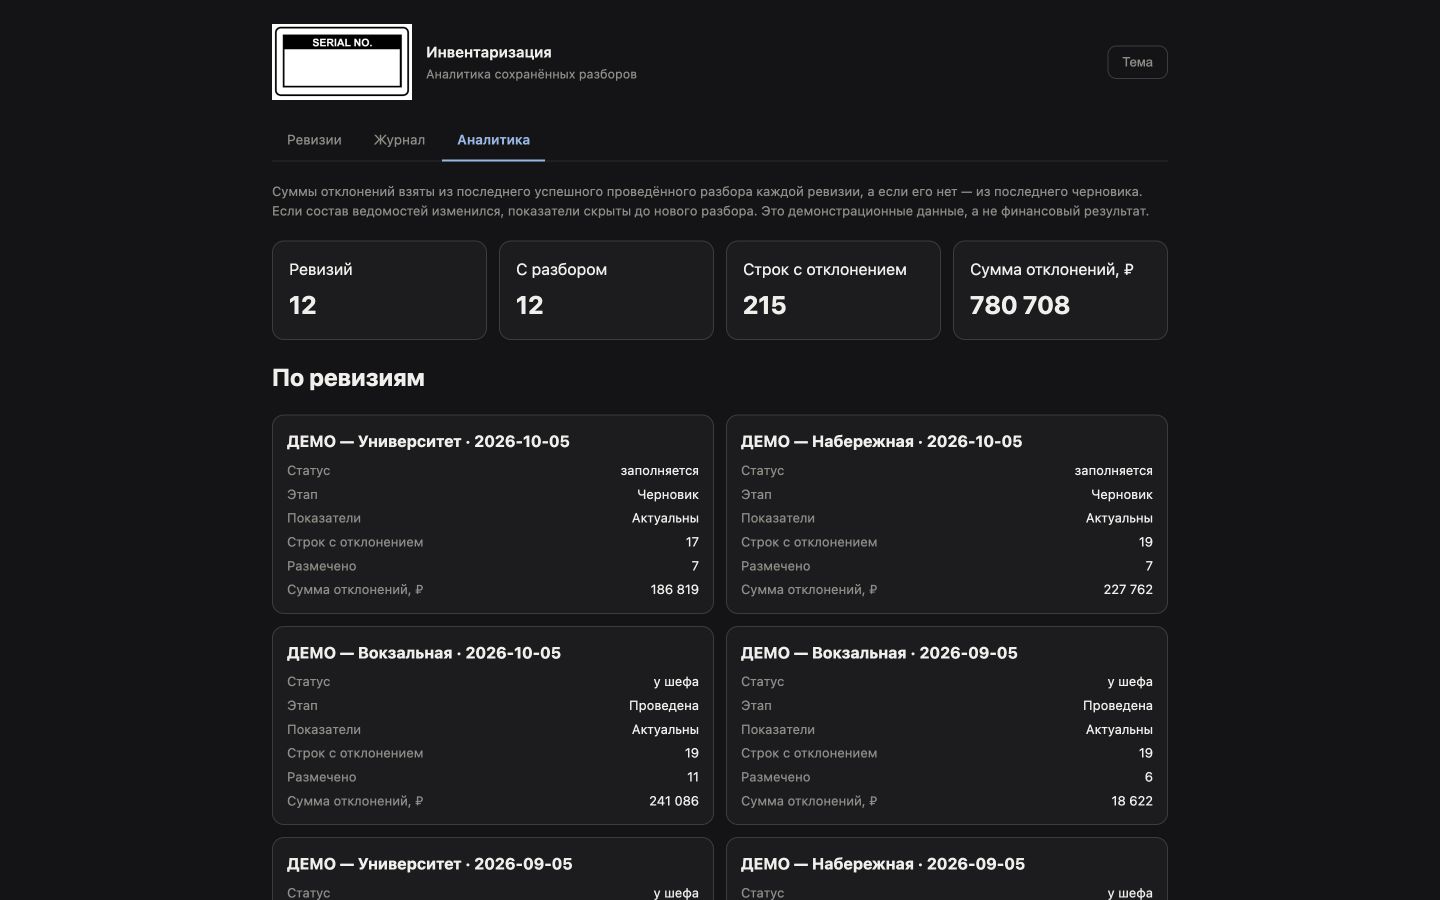Open ДЕМО — Набережная · 2026-09-05 card title
Viewport: 1440px width, 900px height.
click(x=883, y=864)
